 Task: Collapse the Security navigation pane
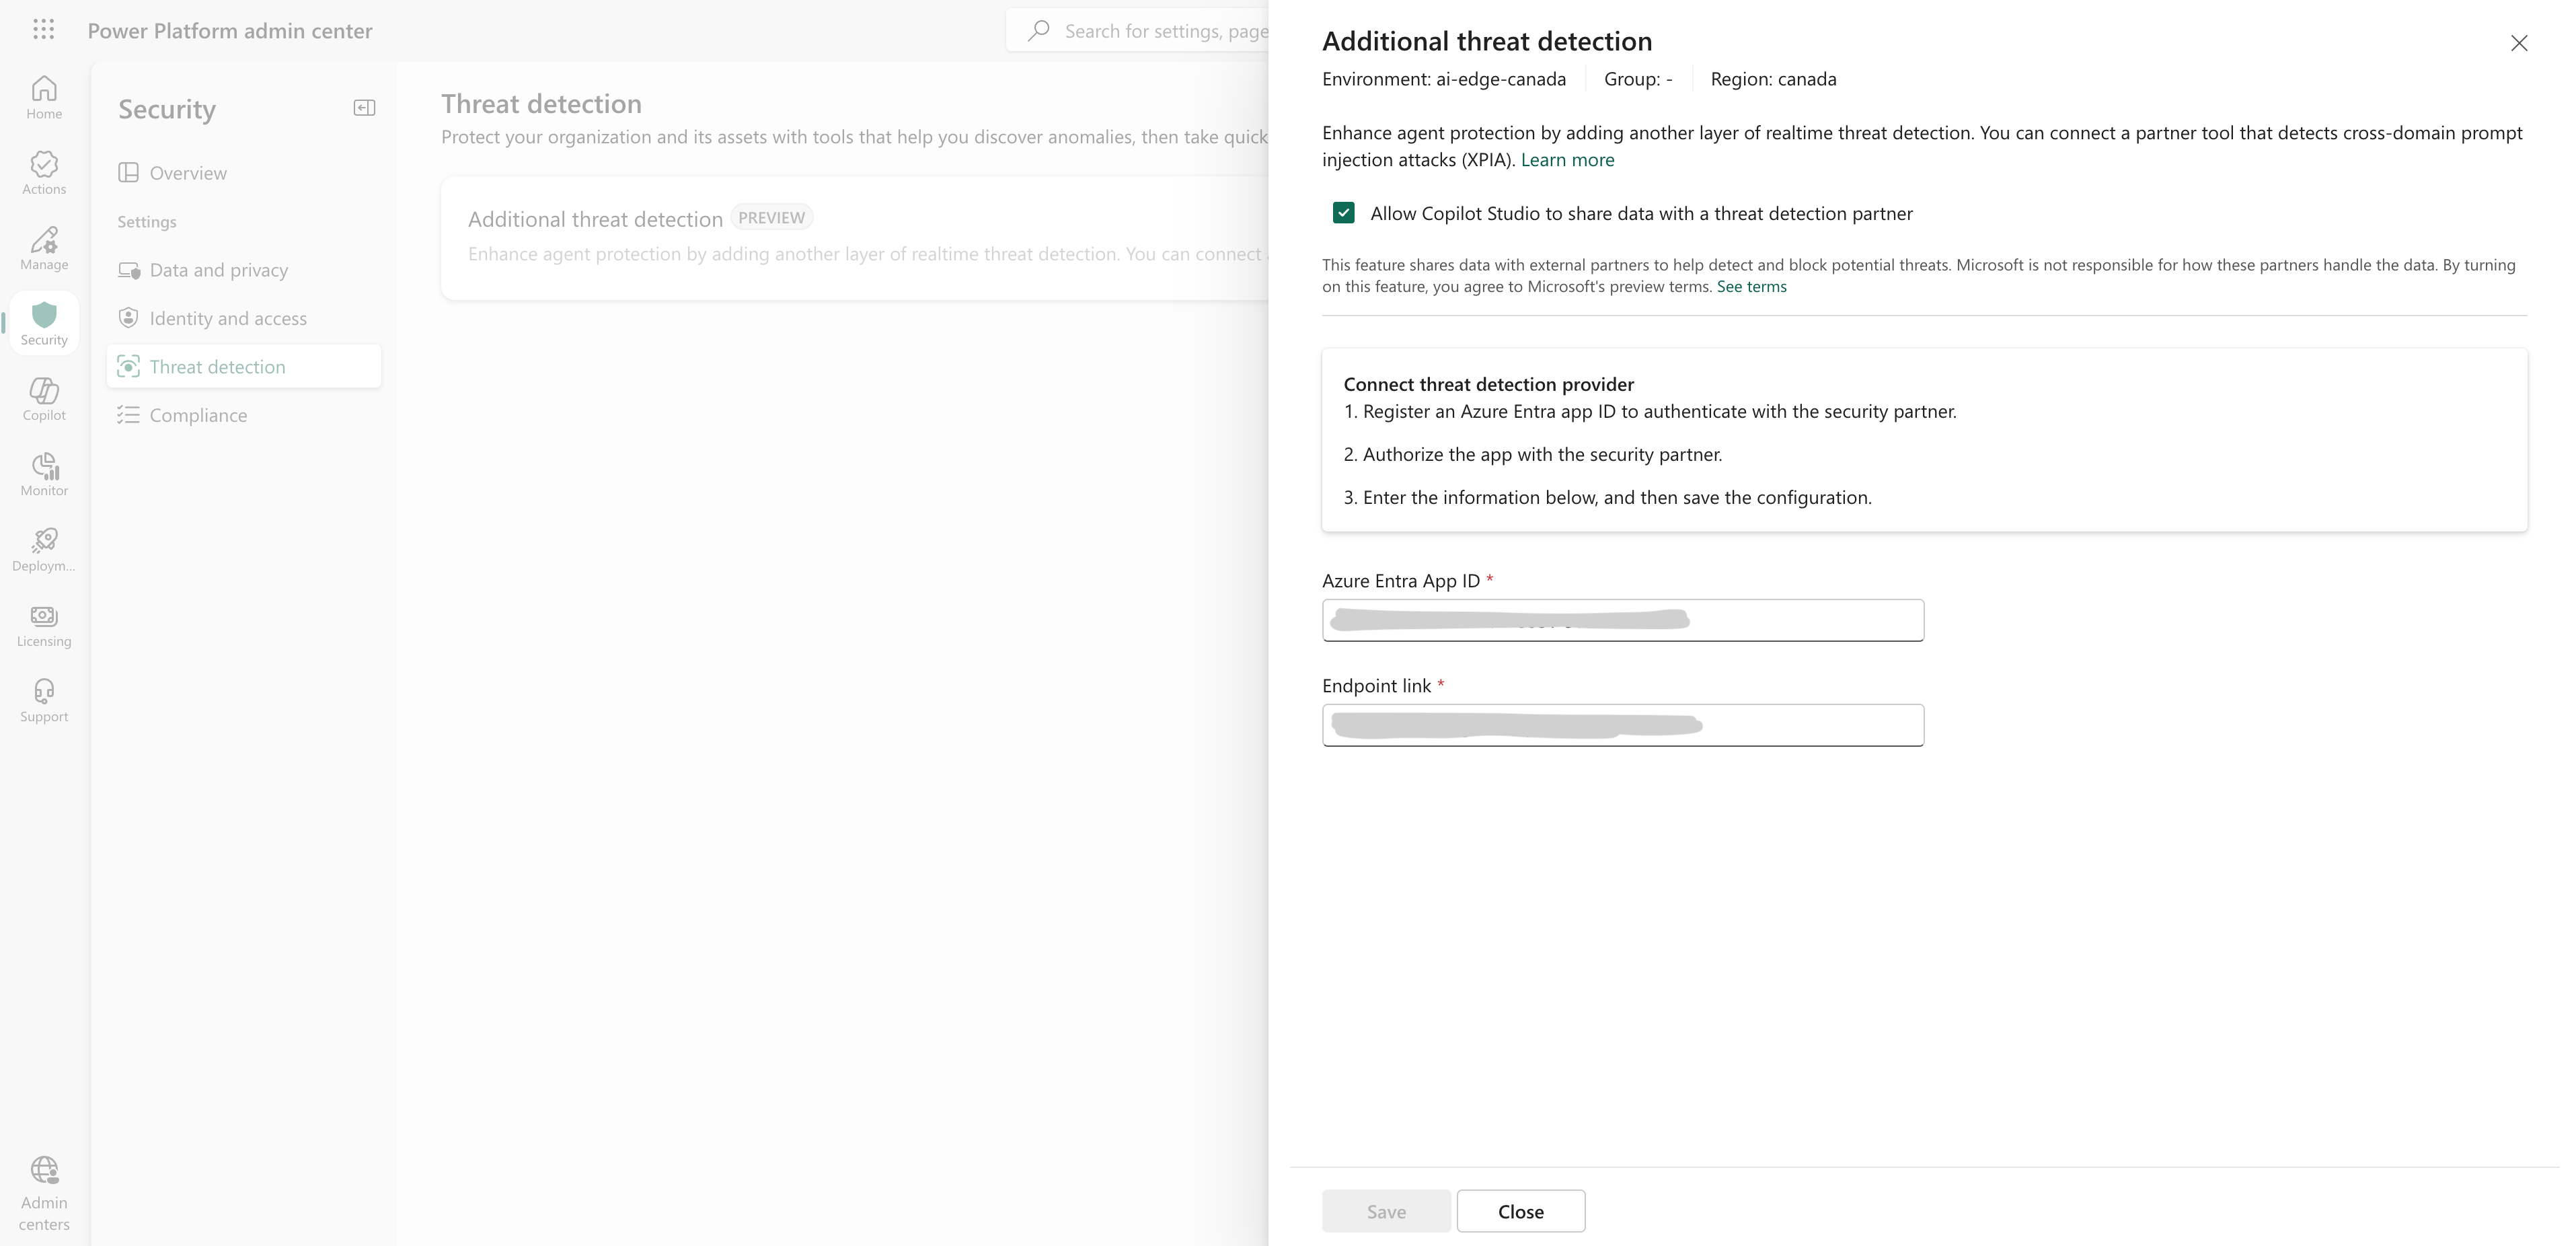364,108
